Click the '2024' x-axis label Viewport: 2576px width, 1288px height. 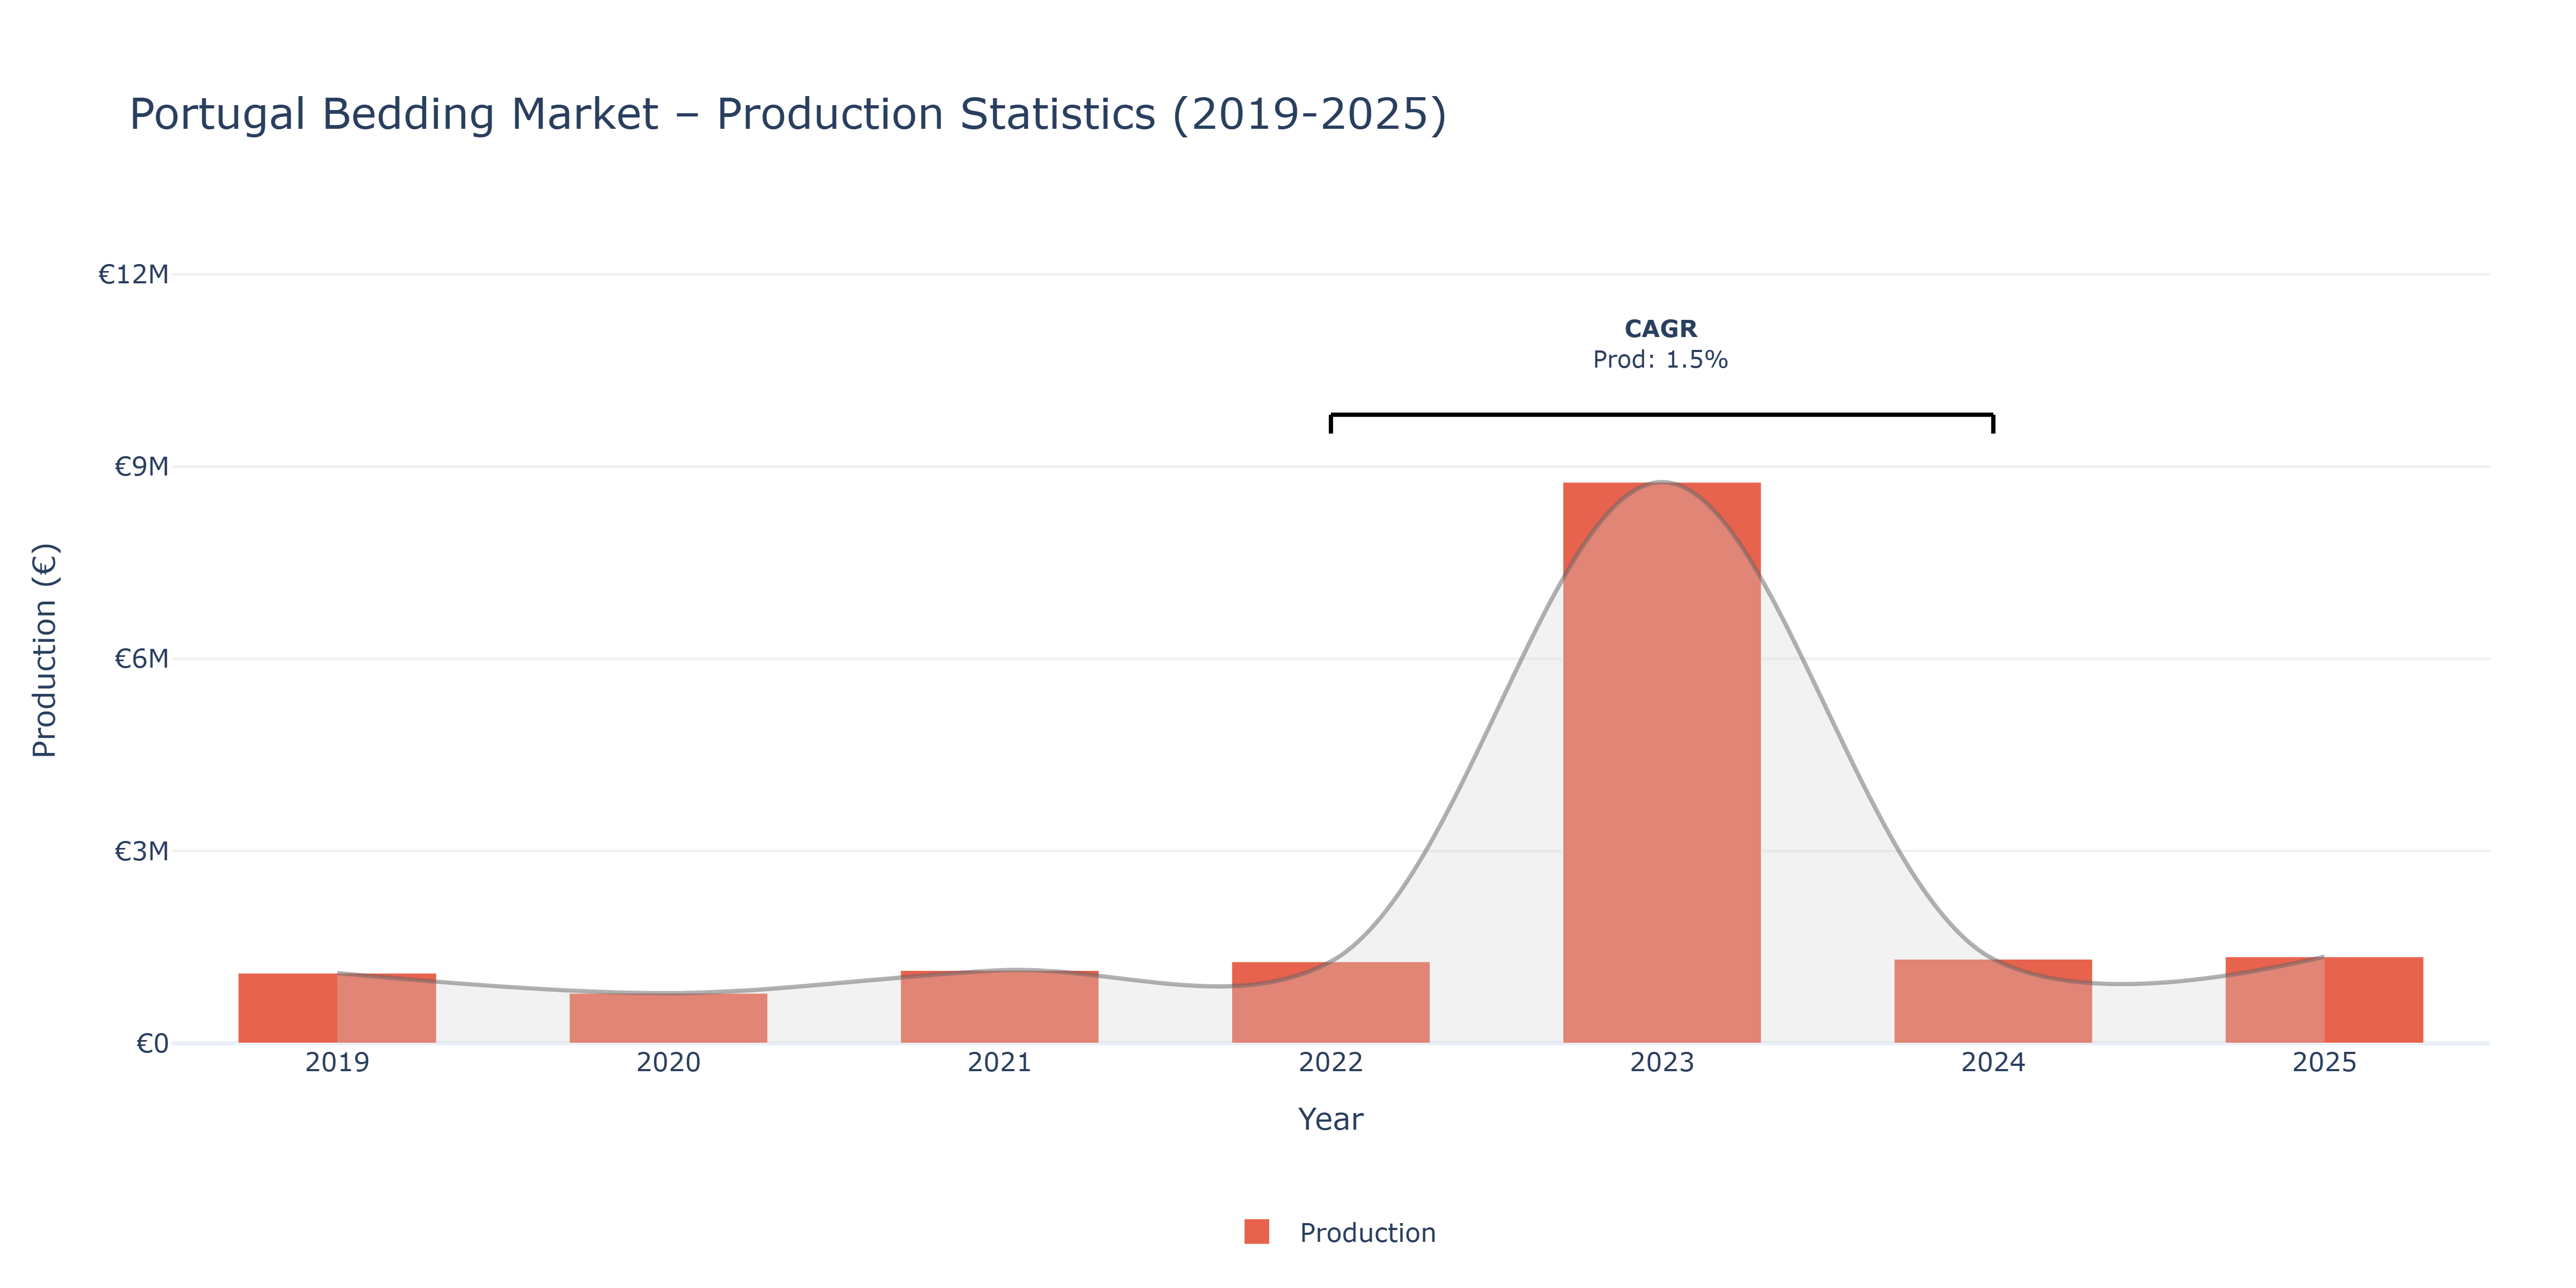[x=1993, y=1062]
